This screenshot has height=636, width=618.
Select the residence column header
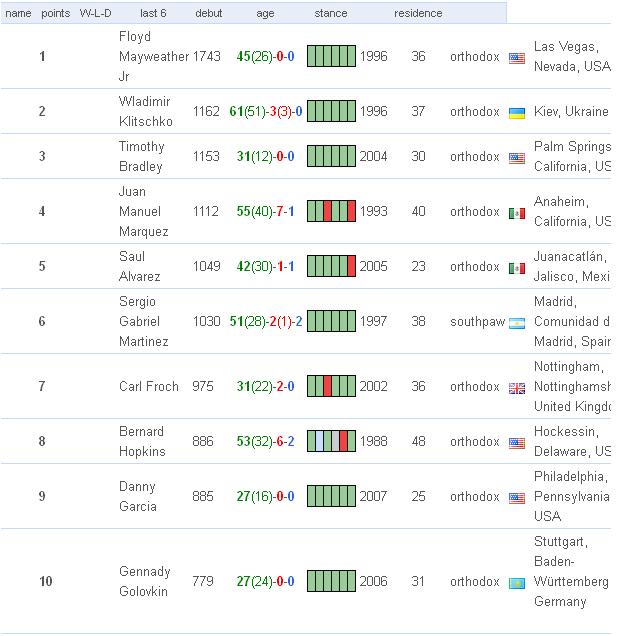pyautogui.click(x=418, y=13)
